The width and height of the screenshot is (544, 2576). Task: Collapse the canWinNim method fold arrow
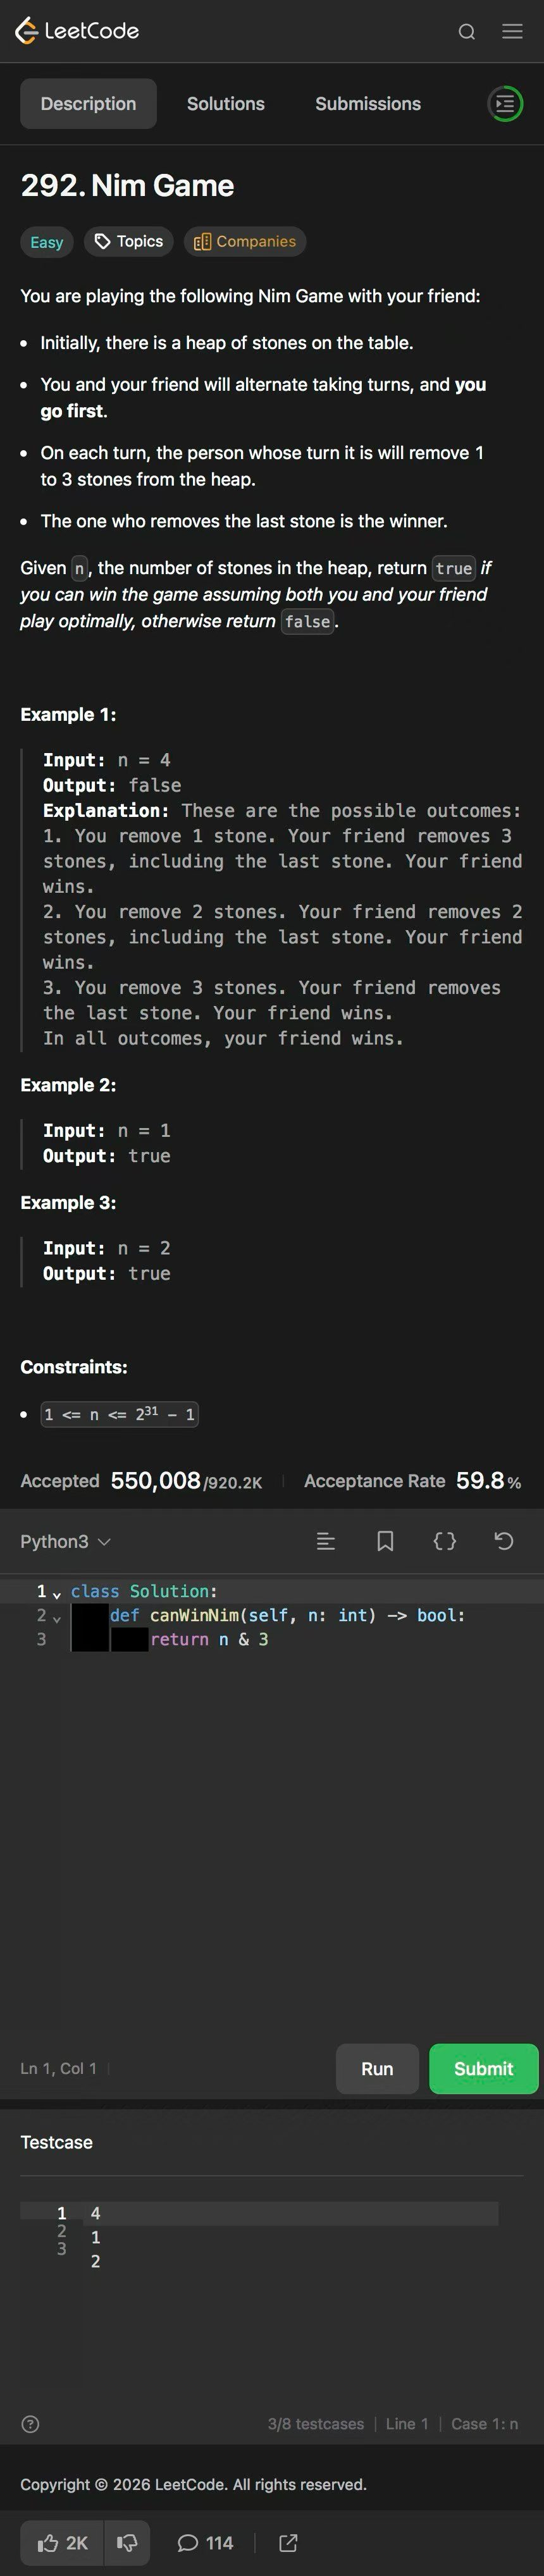coord(57,1616)
